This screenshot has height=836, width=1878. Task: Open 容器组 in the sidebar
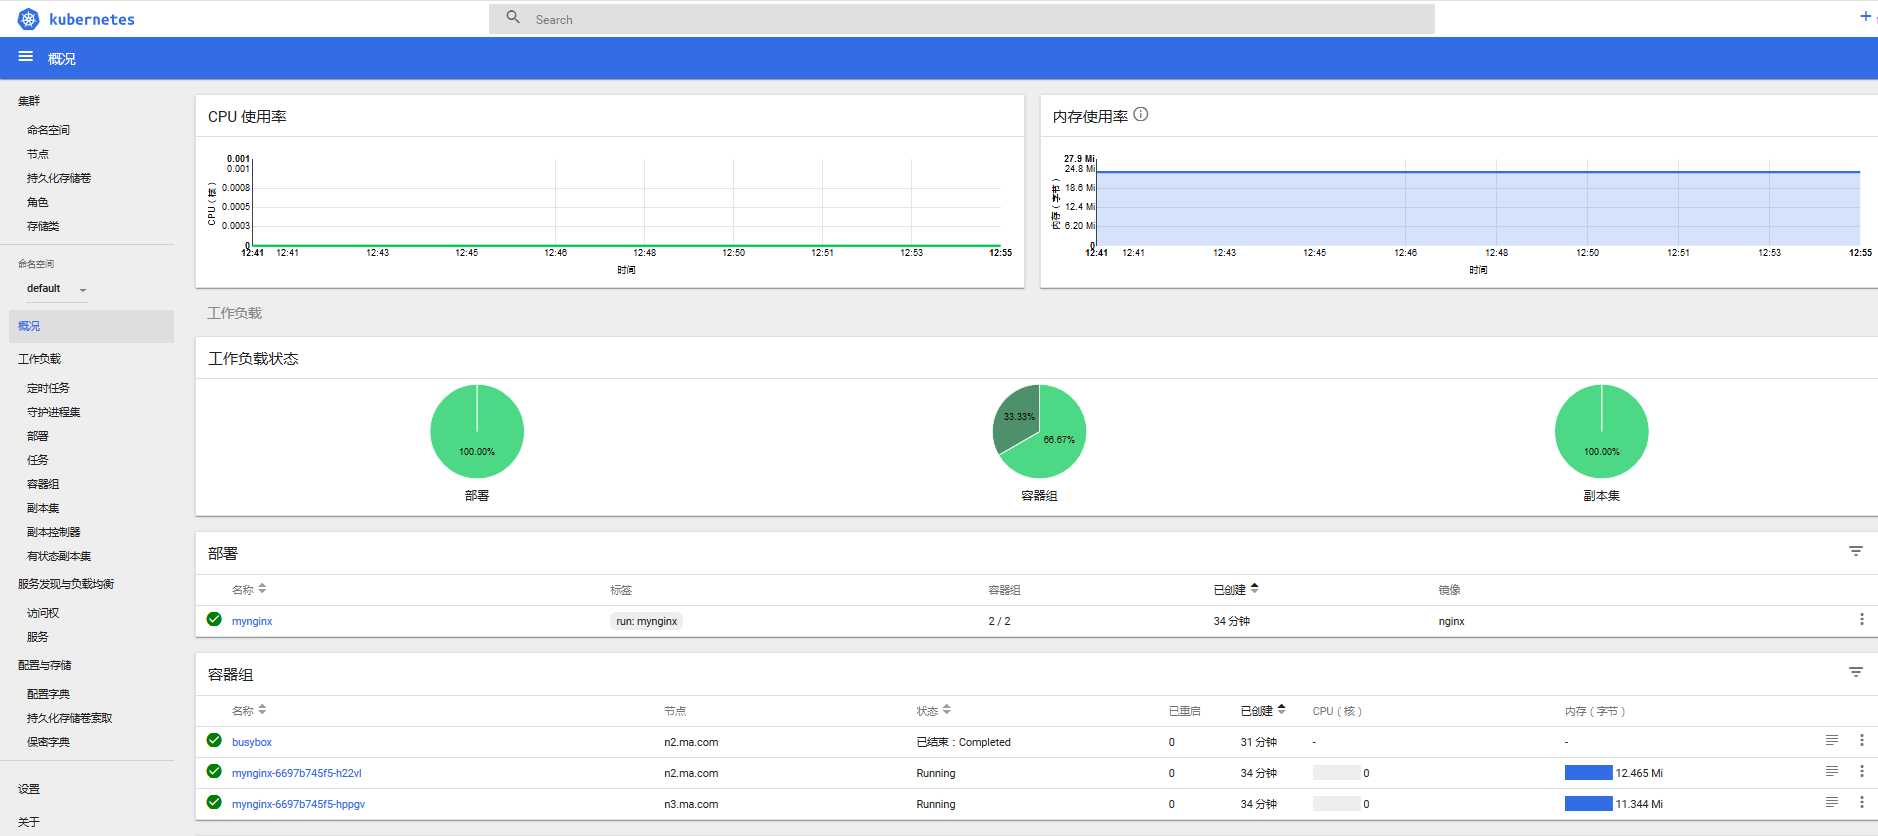point(43,484)
